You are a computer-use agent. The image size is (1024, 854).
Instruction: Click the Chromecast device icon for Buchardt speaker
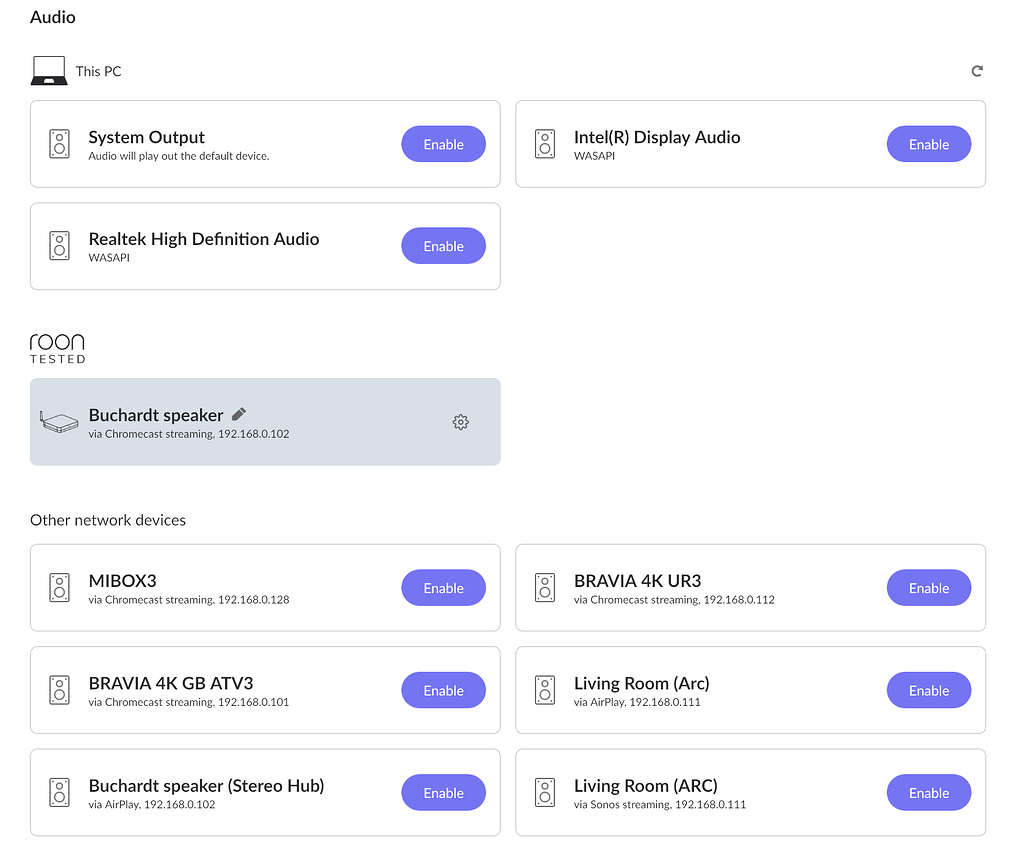[x=59, y=421]
